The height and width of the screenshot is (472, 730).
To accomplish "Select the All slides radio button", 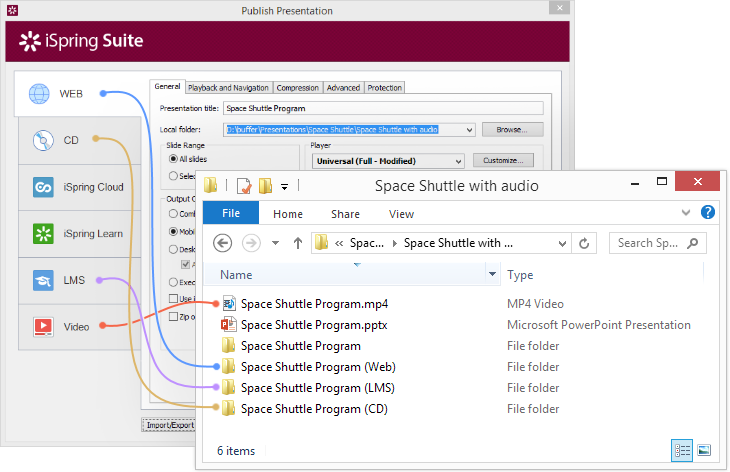I will [x=173, y=159].
